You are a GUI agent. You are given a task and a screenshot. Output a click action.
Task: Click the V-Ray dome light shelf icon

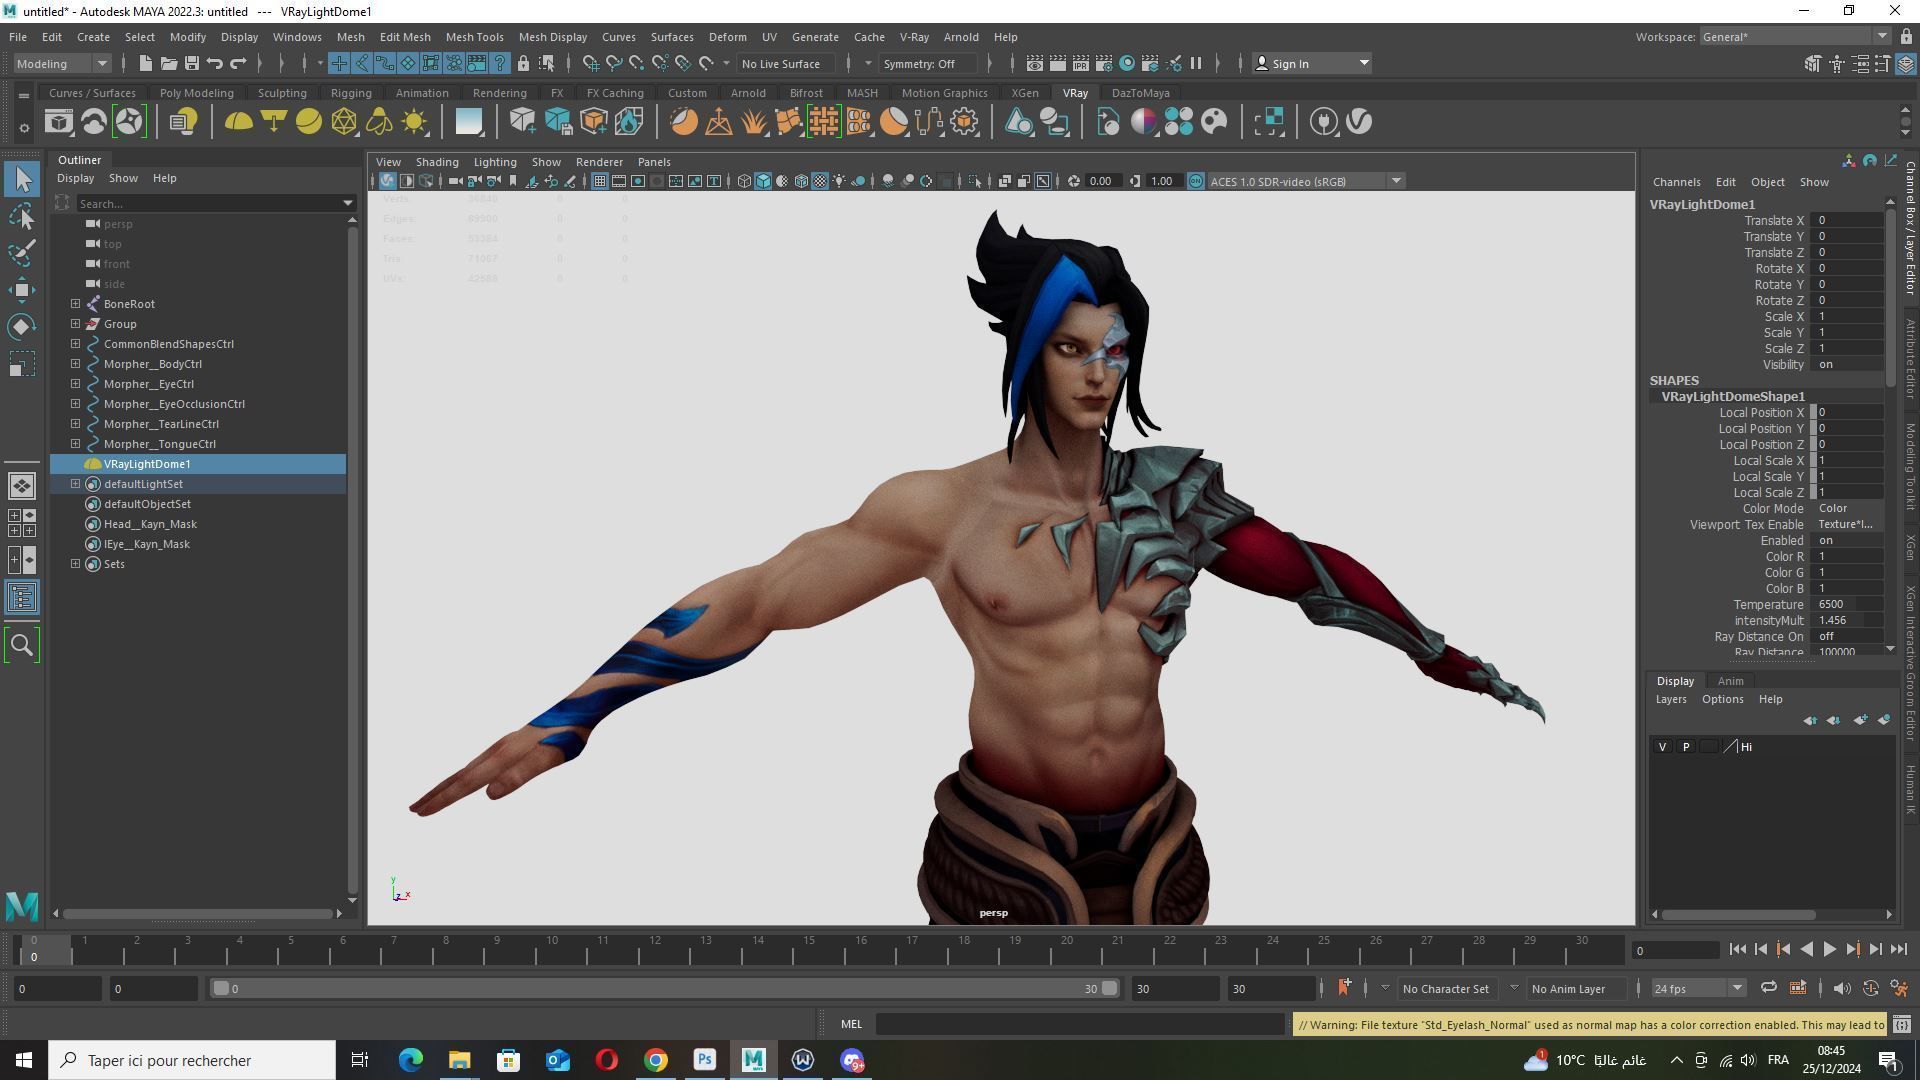point(238,122)
